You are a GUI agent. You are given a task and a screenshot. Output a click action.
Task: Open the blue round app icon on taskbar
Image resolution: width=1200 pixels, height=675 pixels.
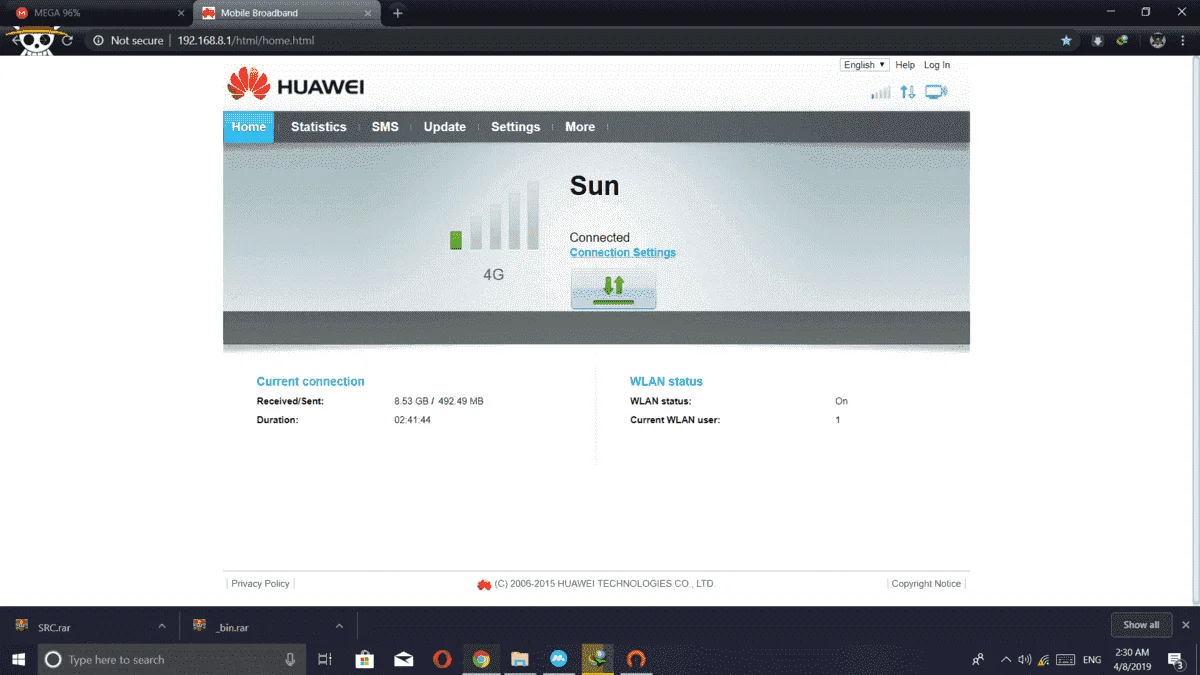[x=558, y=659]
